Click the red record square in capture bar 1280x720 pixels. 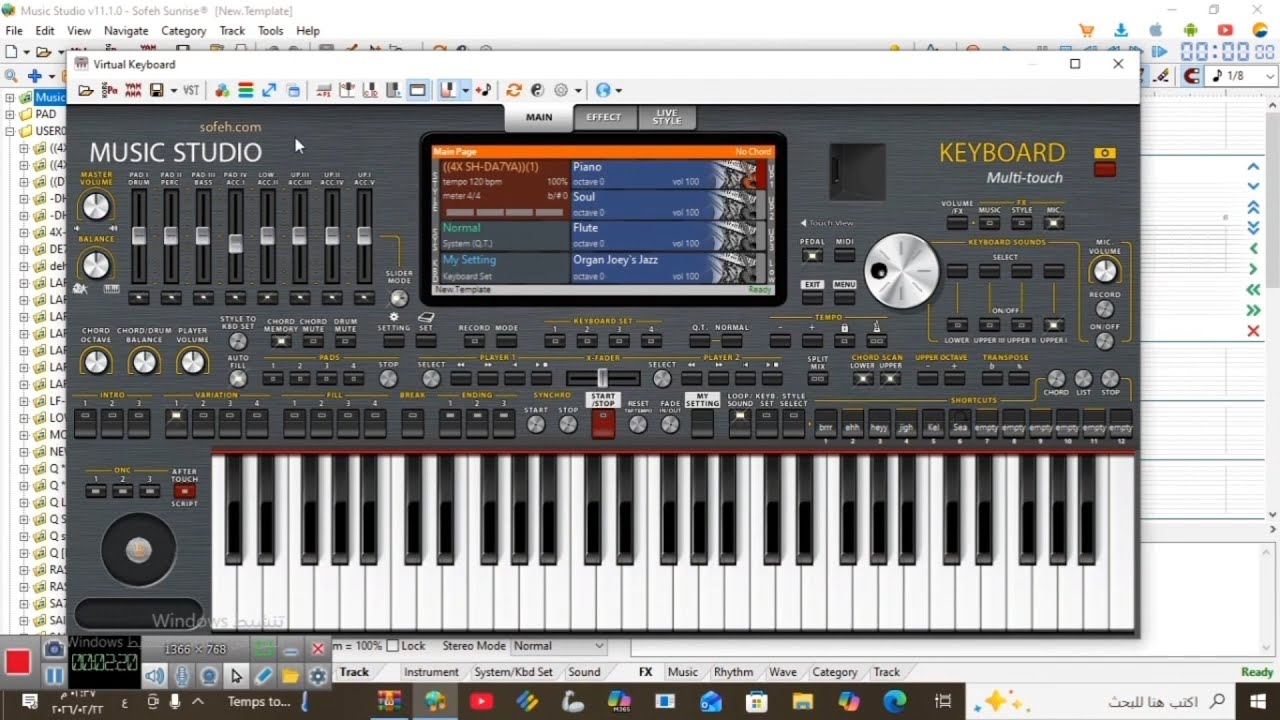tap(18, 661)
